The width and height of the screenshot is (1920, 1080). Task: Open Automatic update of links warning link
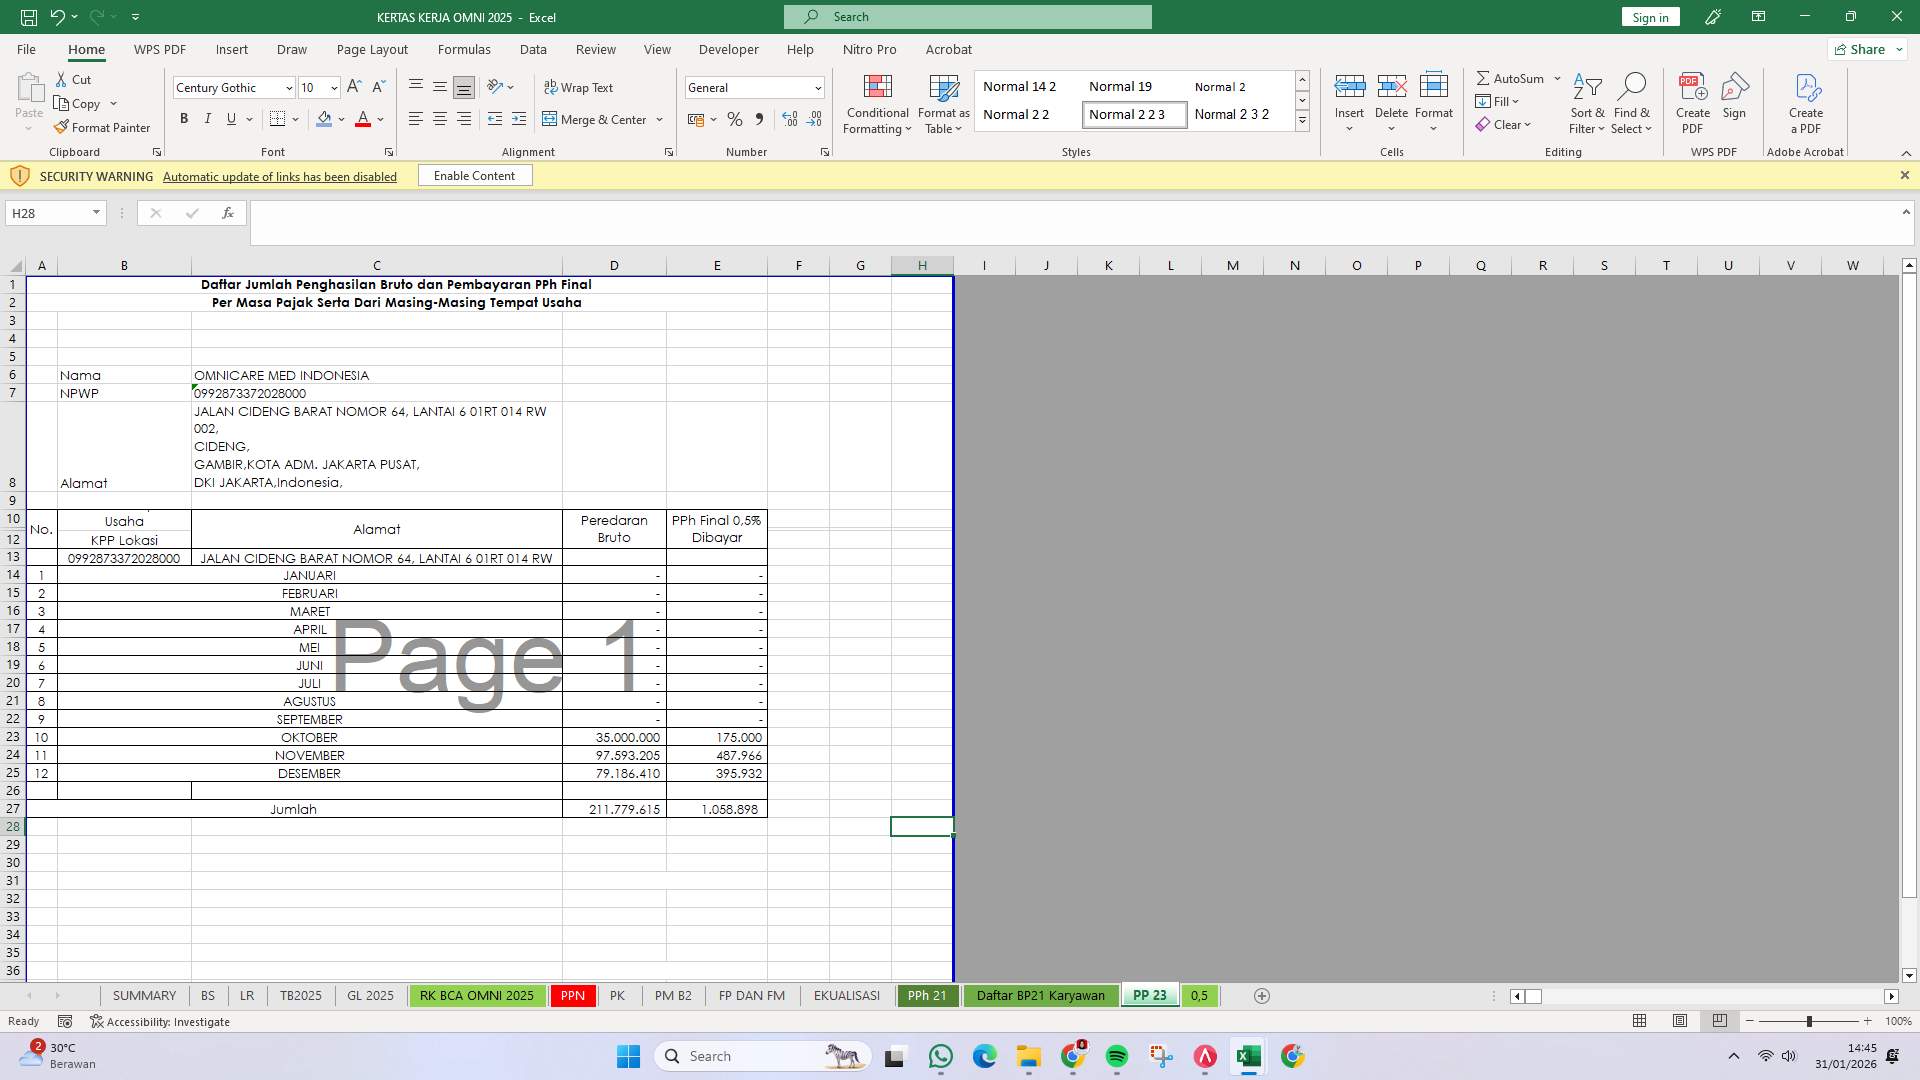click(279, 176)
